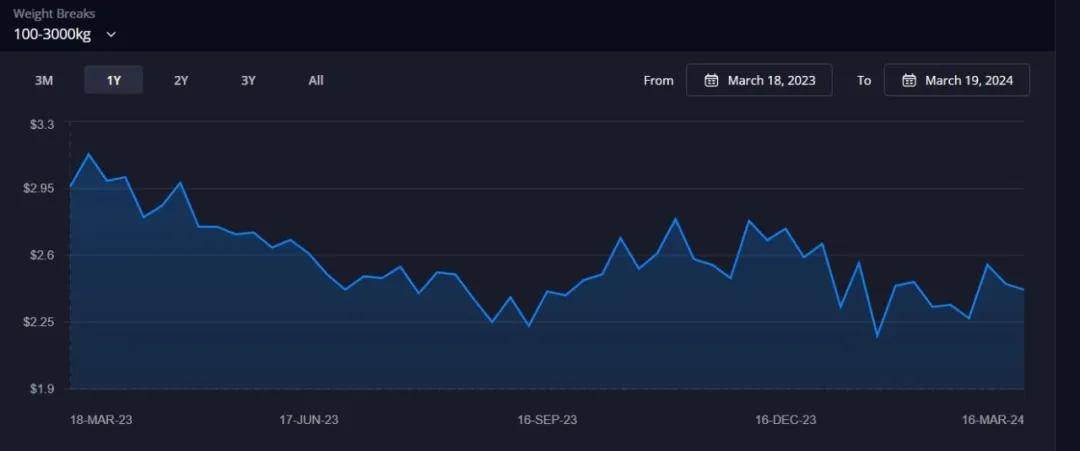Click the calendar icon in the To date field

[908, 80]
